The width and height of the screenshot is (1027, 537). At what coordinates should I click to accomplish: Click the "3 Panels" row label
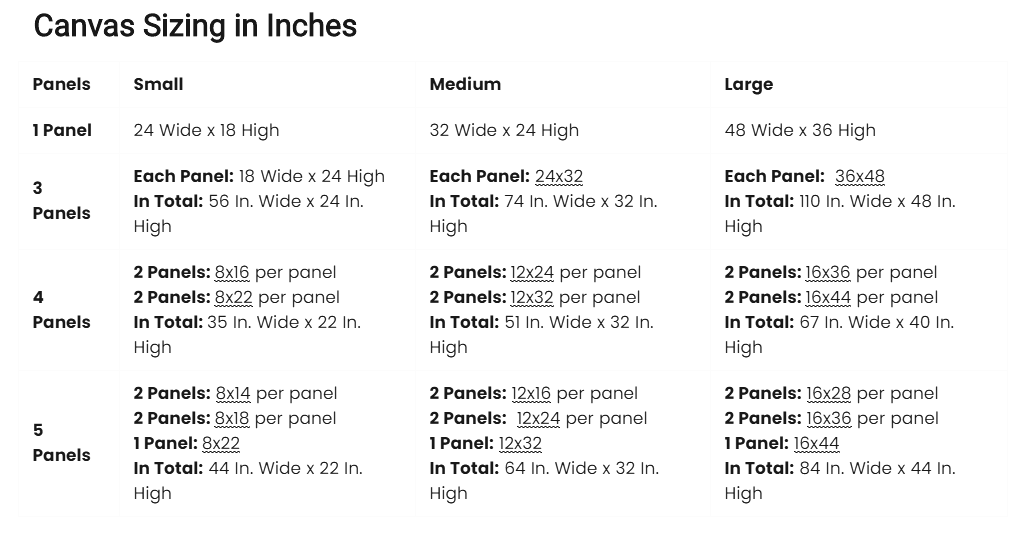point(61,200)
